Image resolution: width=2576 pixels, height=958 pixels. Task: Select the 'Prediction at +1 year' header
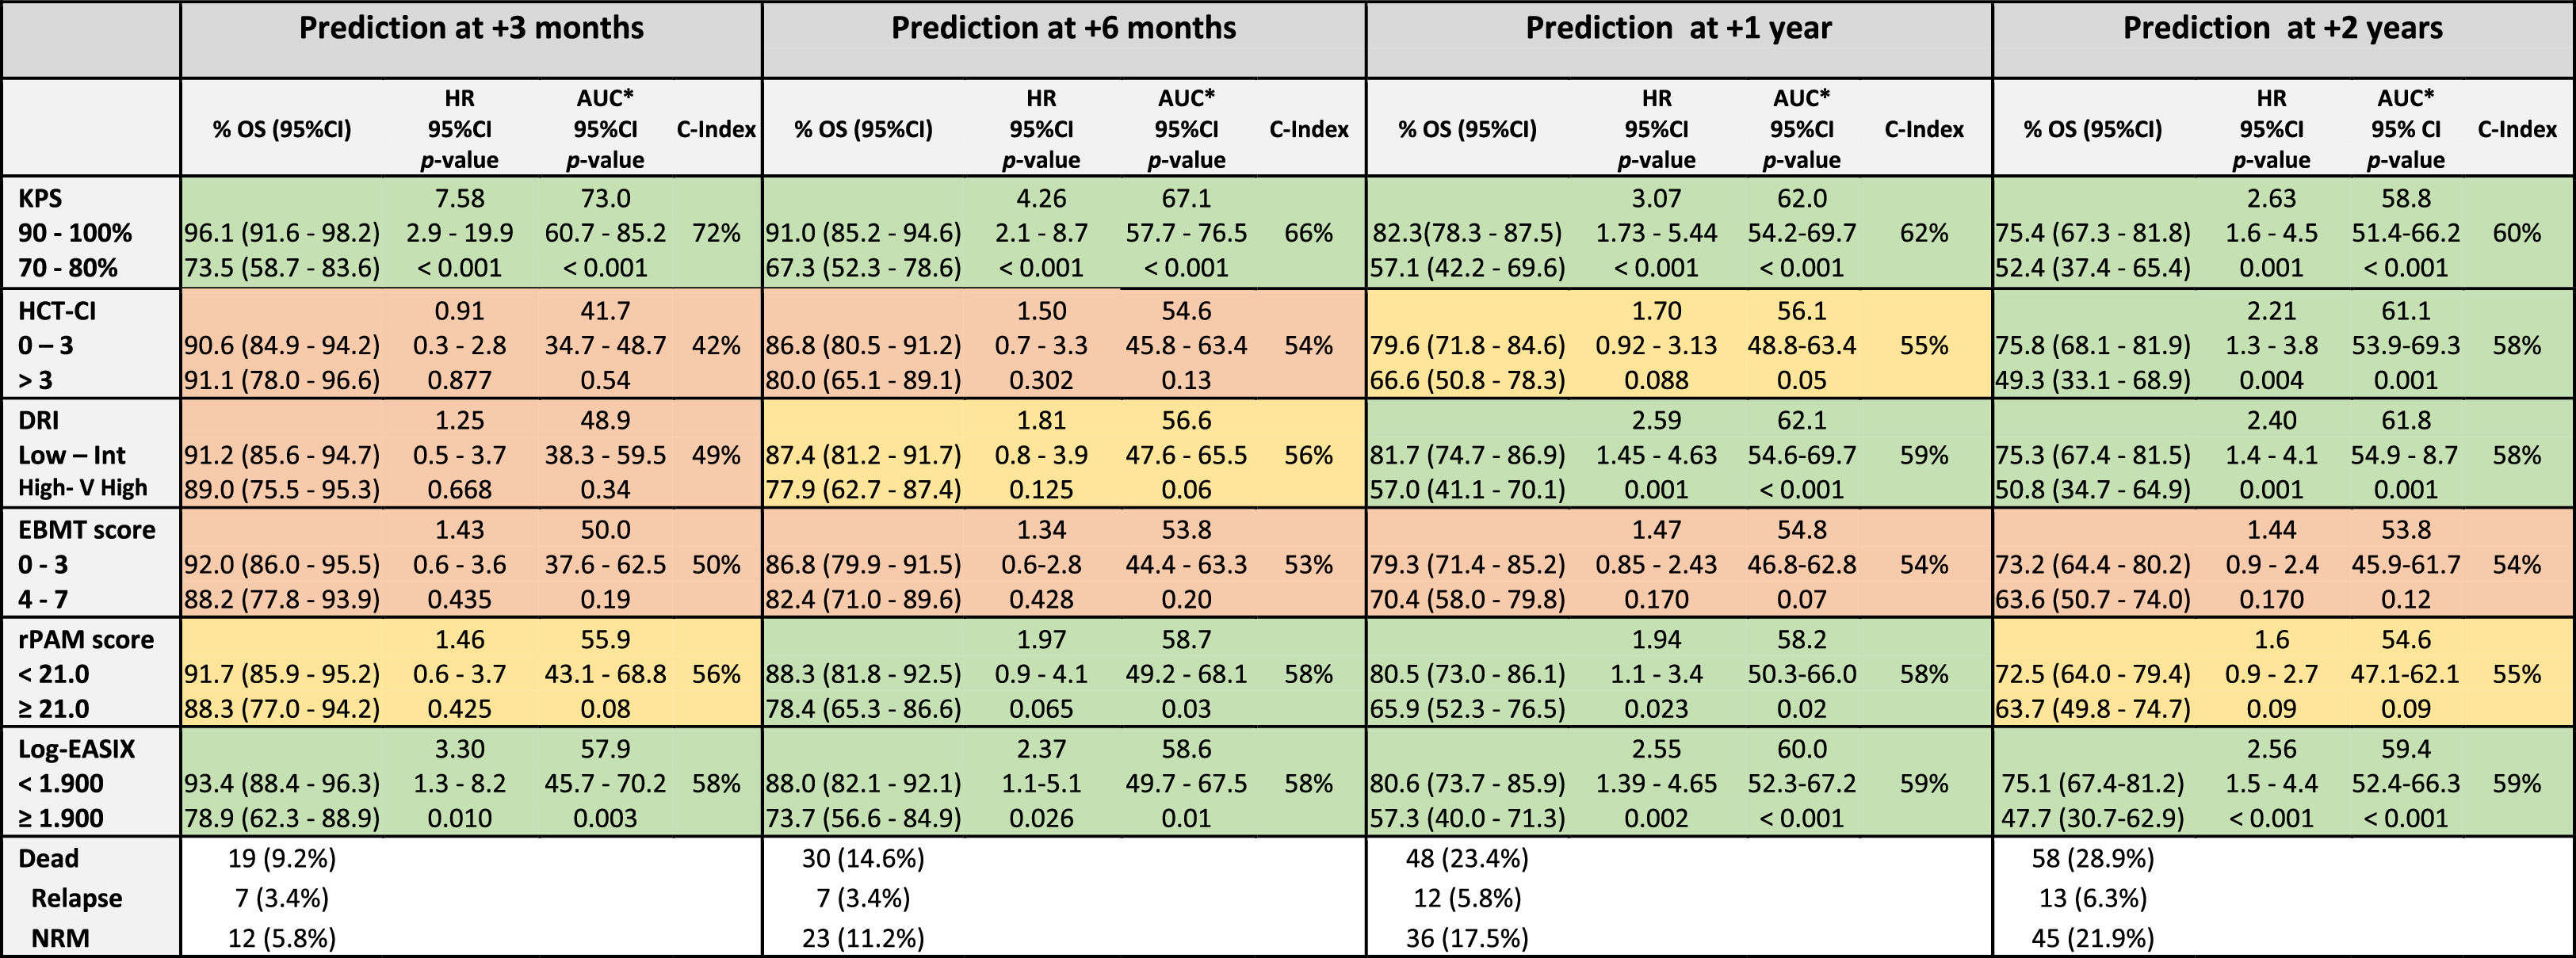coord(1678,28)
